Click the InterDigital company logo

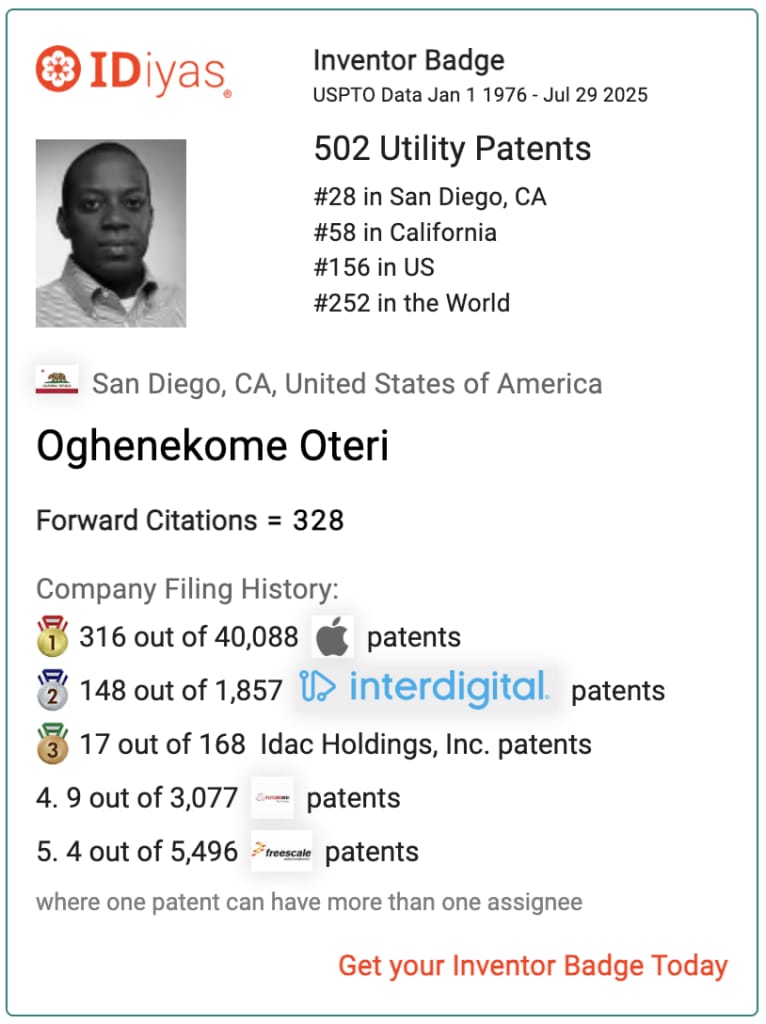pyautogui.click(x=424, y=689)
